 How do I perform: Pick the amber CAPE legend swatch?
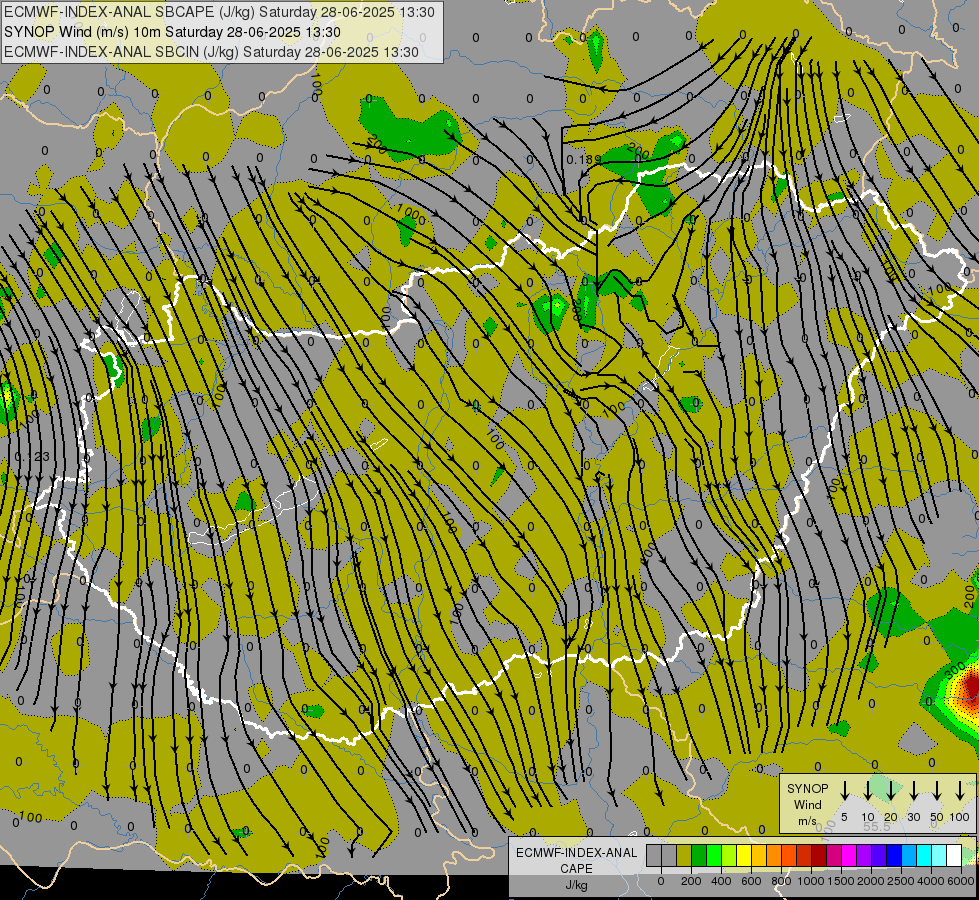click(759, 855)
